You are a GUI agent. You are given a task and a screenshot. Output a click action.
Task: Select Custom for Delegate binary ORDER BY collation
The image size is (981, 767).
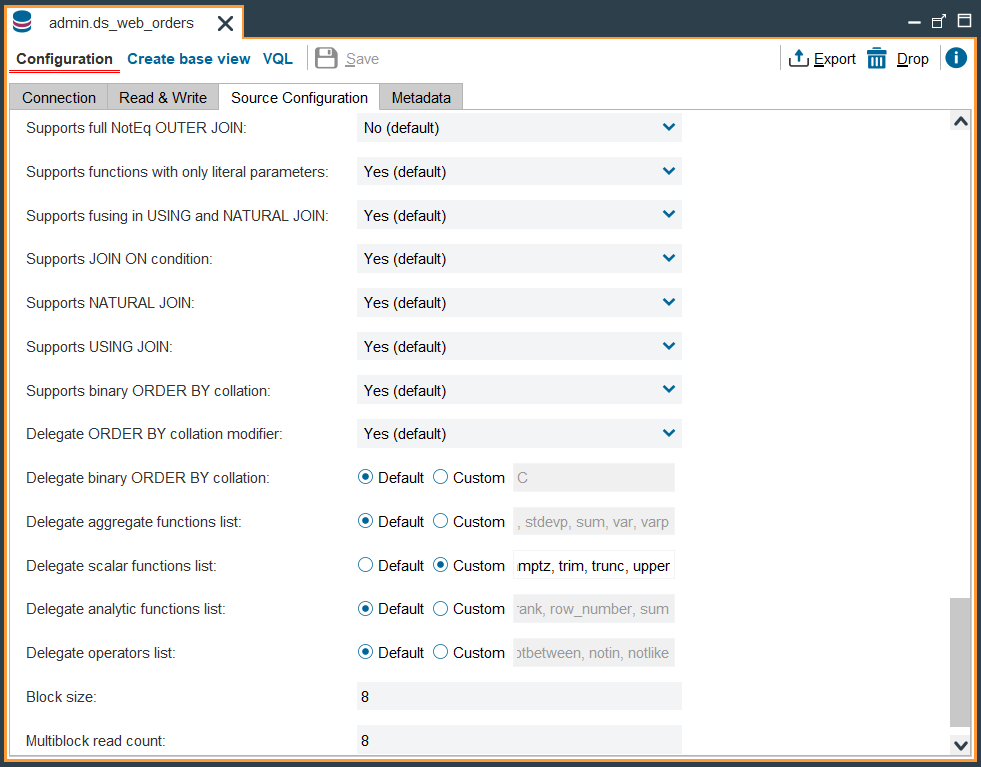click(x=440, y=477)
